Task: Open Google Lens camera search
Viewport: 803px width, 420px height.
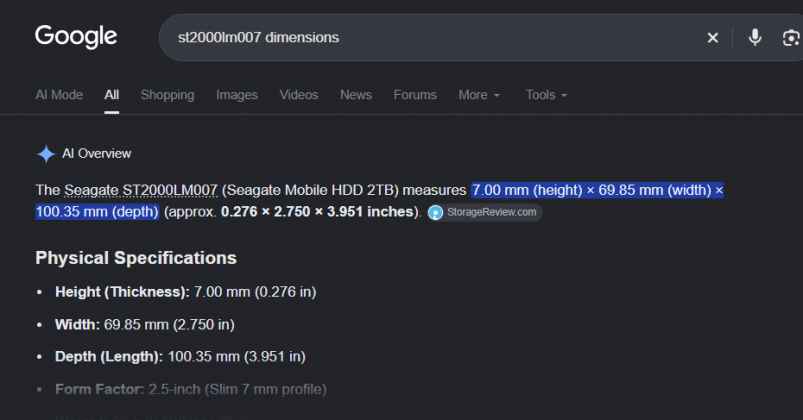Action: [791, 37]
